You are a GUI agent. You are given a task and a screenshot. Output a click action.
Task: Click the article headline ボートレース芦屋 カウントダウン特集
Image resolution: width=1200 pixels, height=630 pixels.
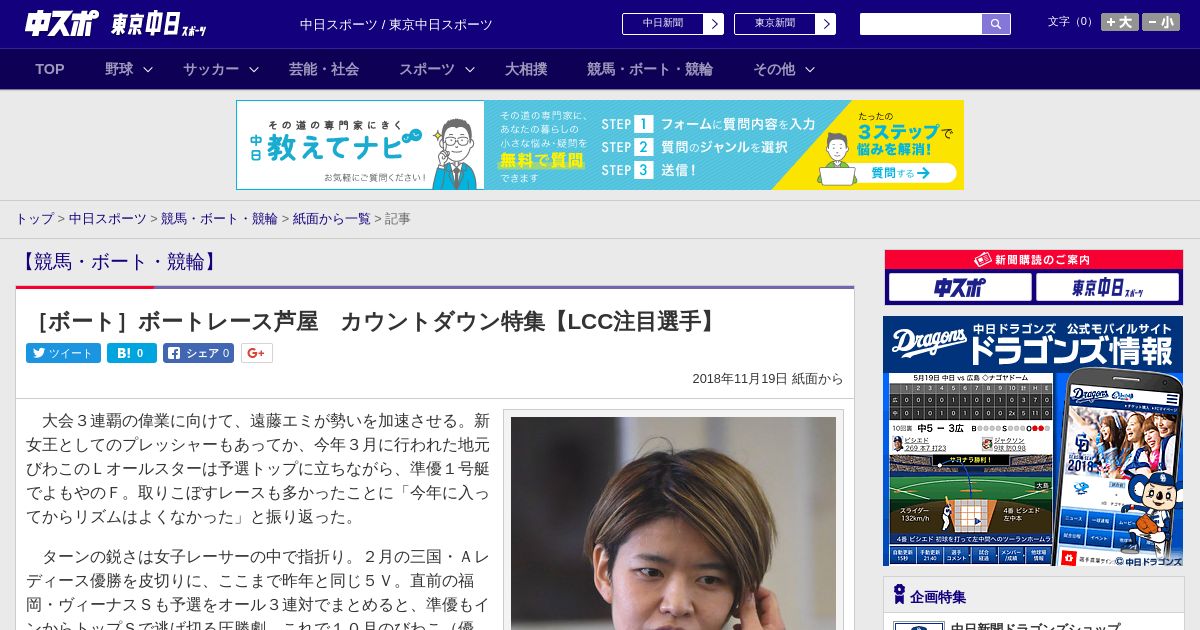tap(374, 321)
